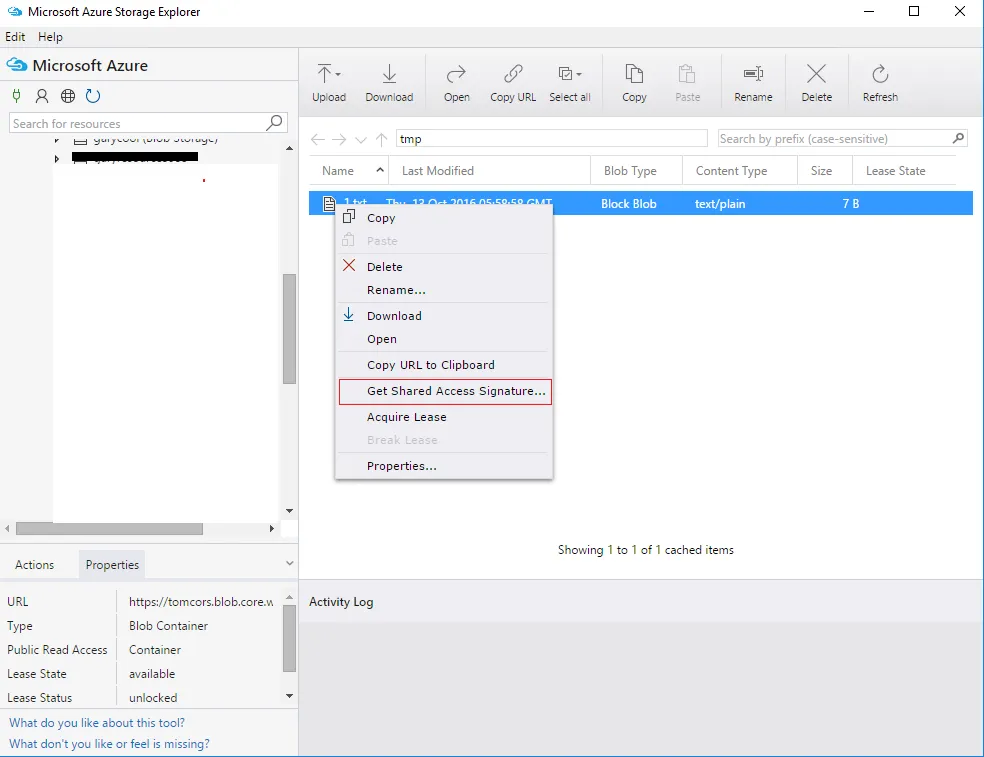
Task: Open the recent locations chevron dropdown
Action: [361, 140]
